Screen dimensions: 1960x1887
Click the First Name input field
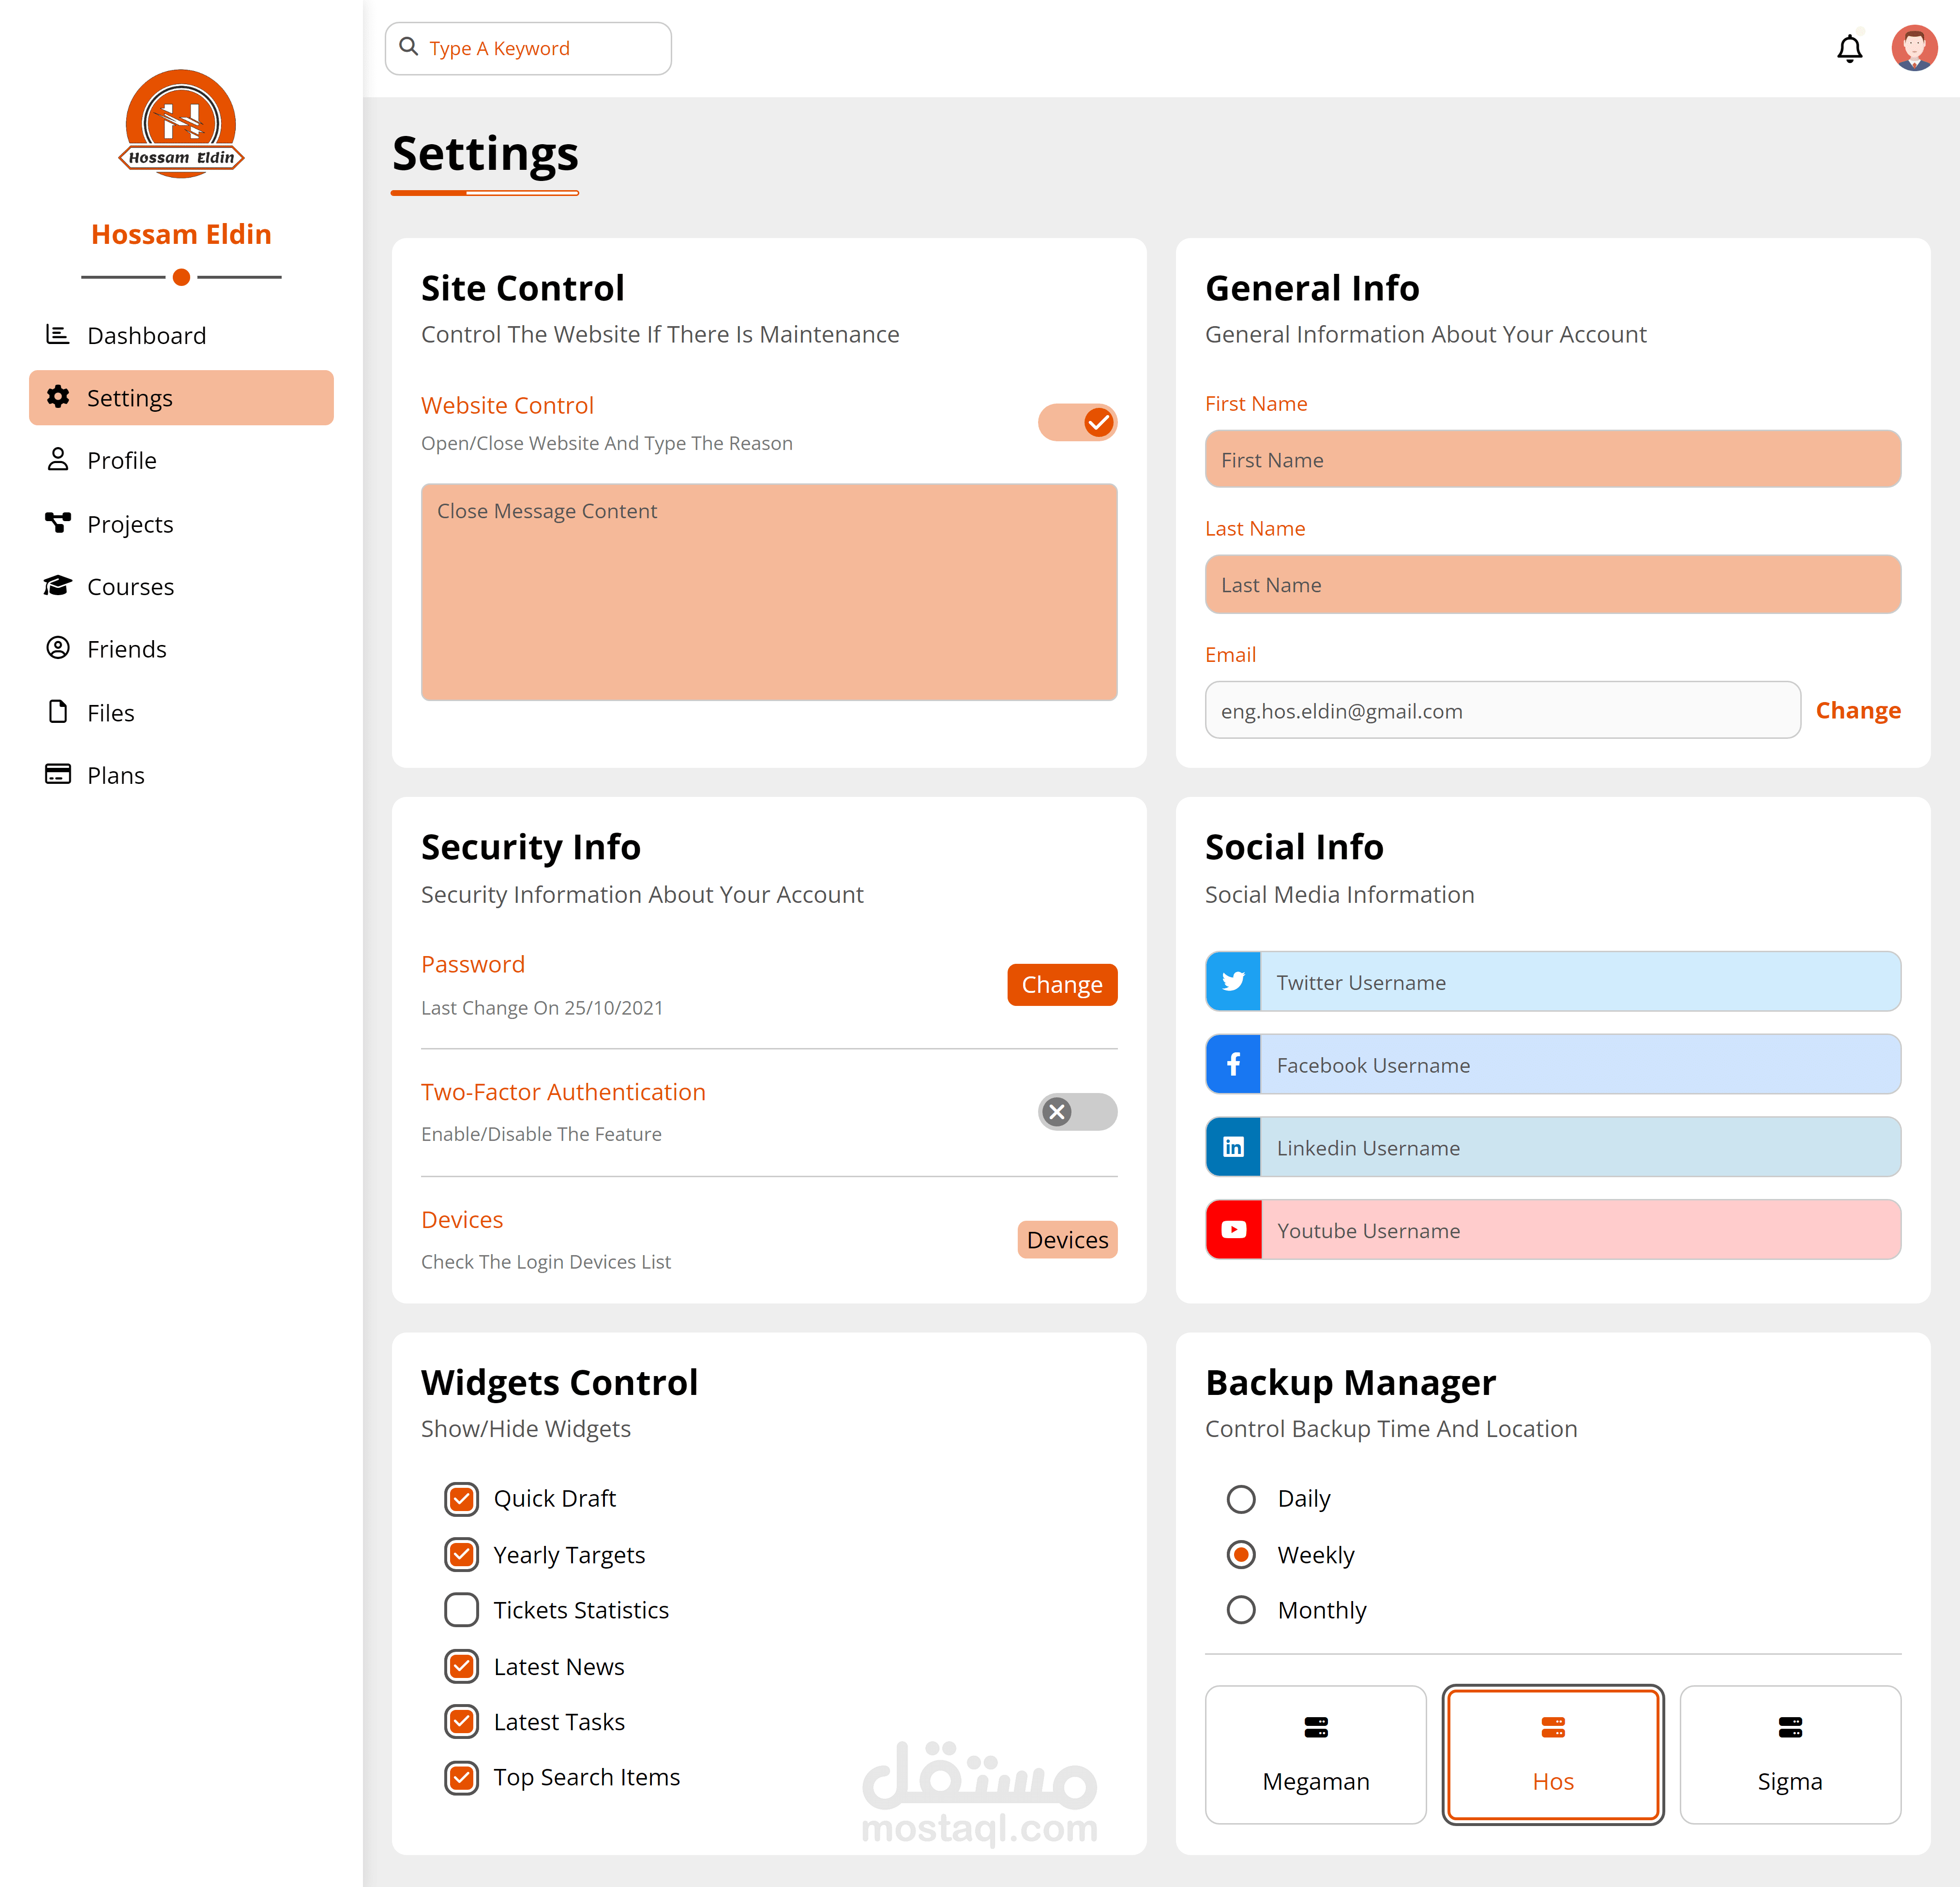[1552, 459]
